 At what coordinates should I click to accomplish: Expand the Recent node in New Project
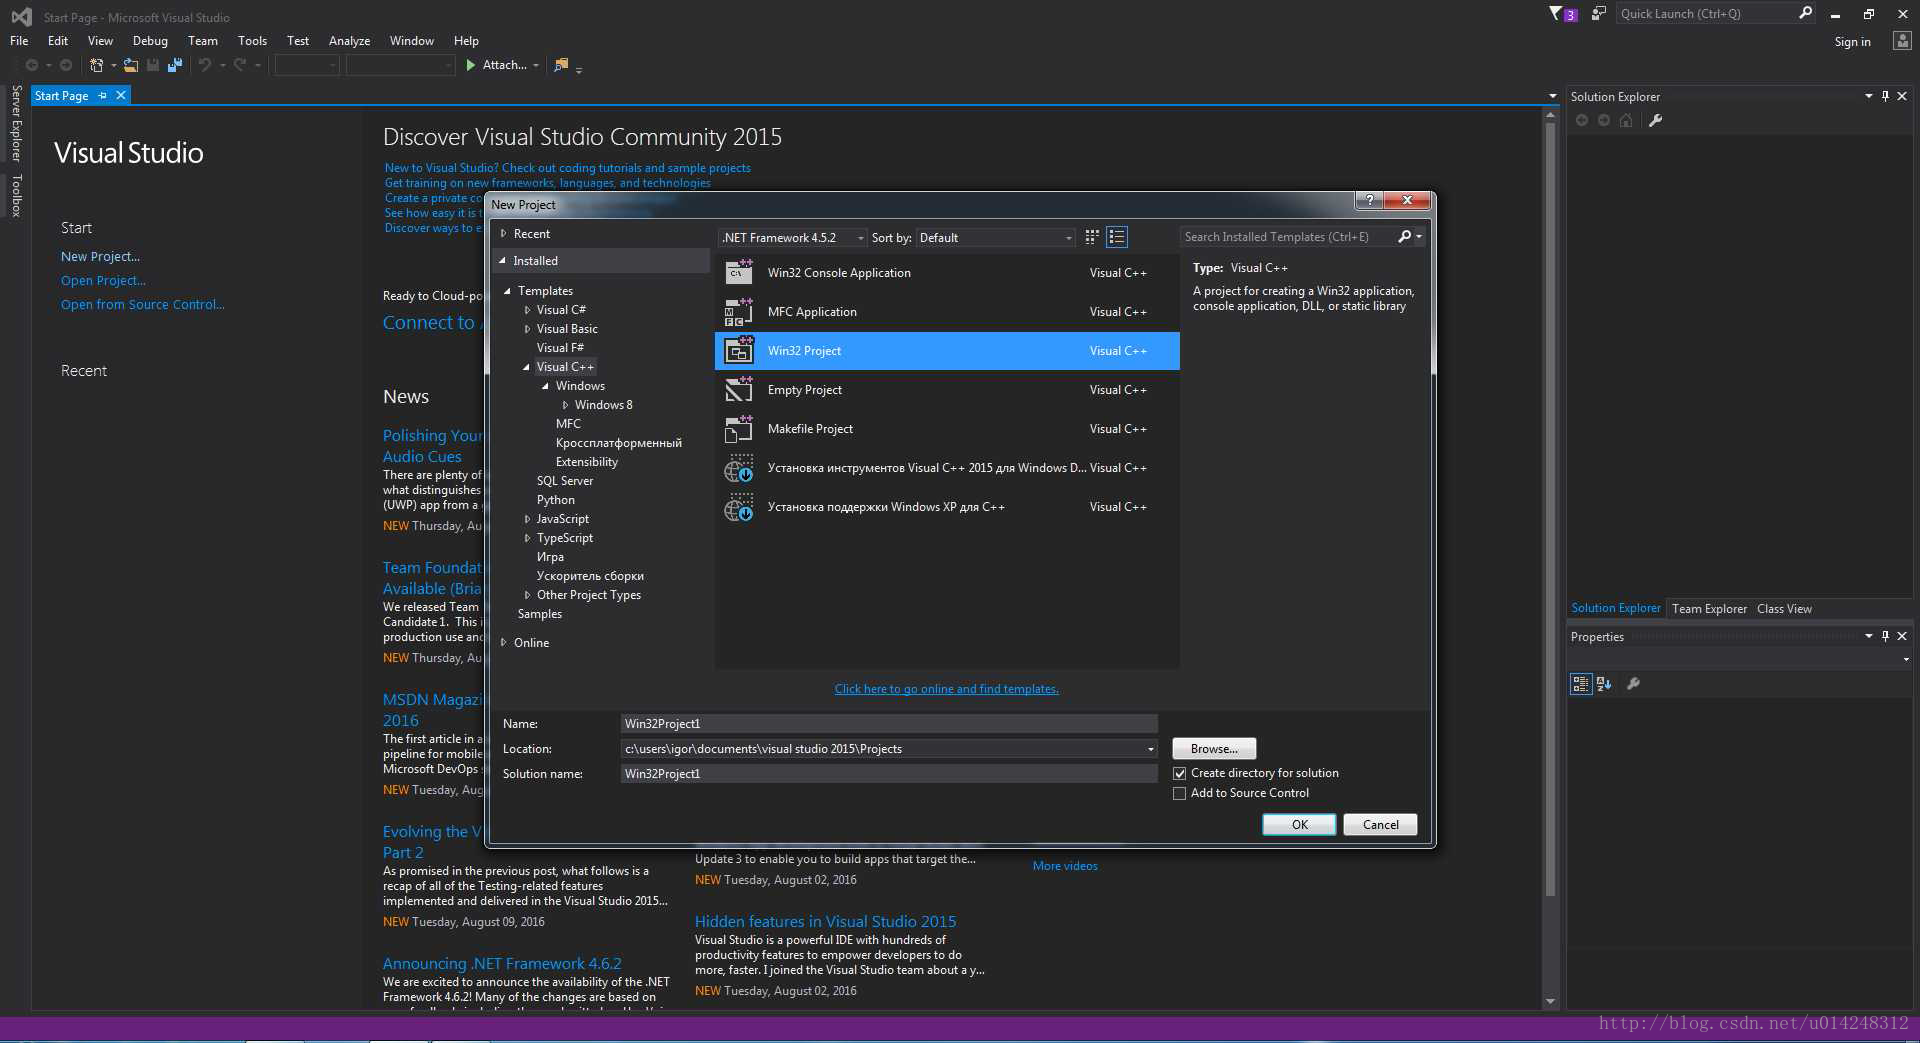pos(504,234)
